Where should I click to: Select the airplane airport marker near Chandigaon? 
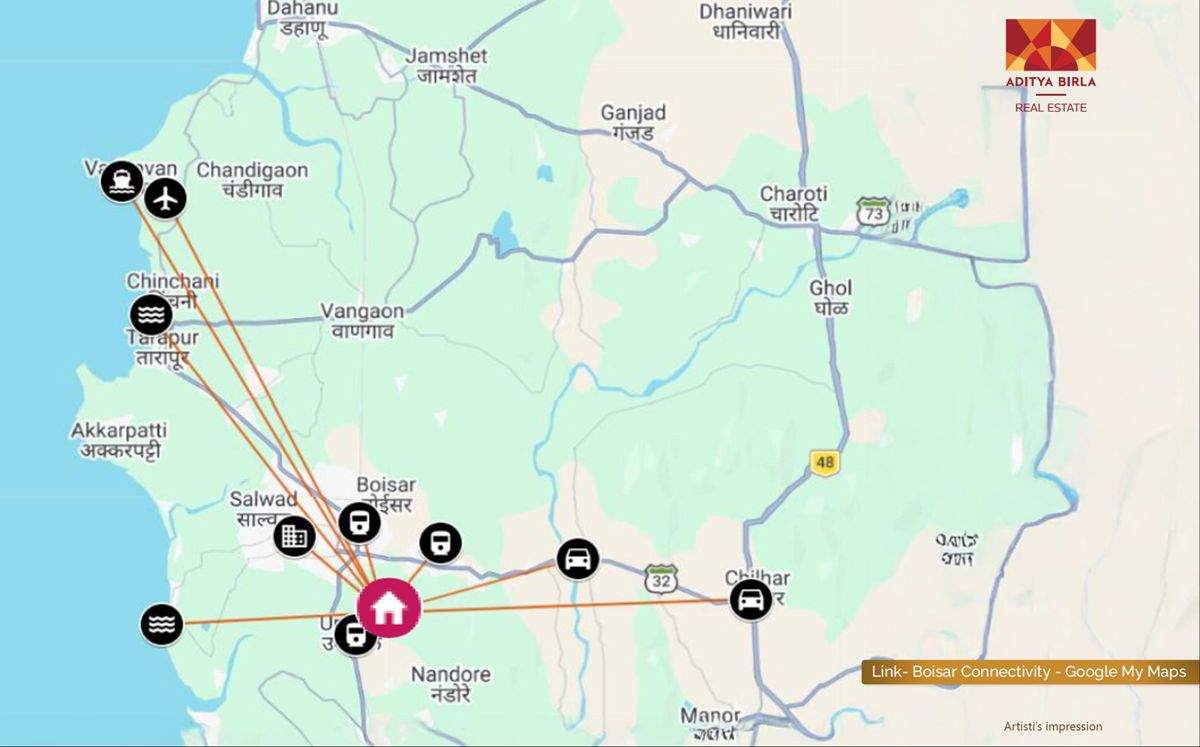tap(166, 198)
